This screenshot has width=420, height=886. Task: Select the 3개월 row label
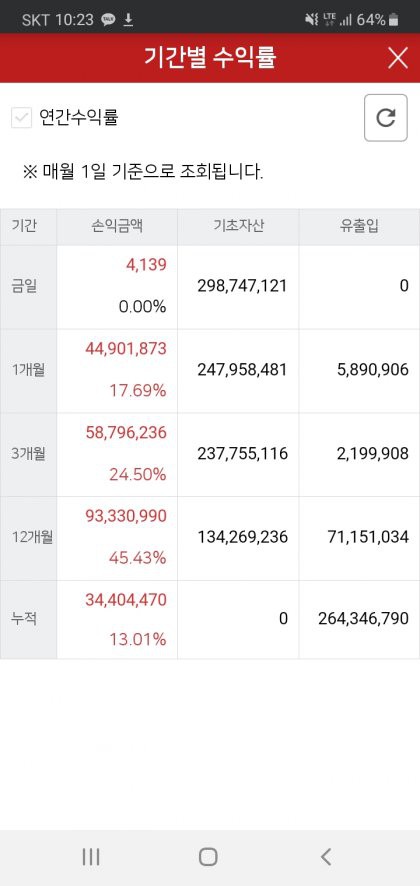28,454
